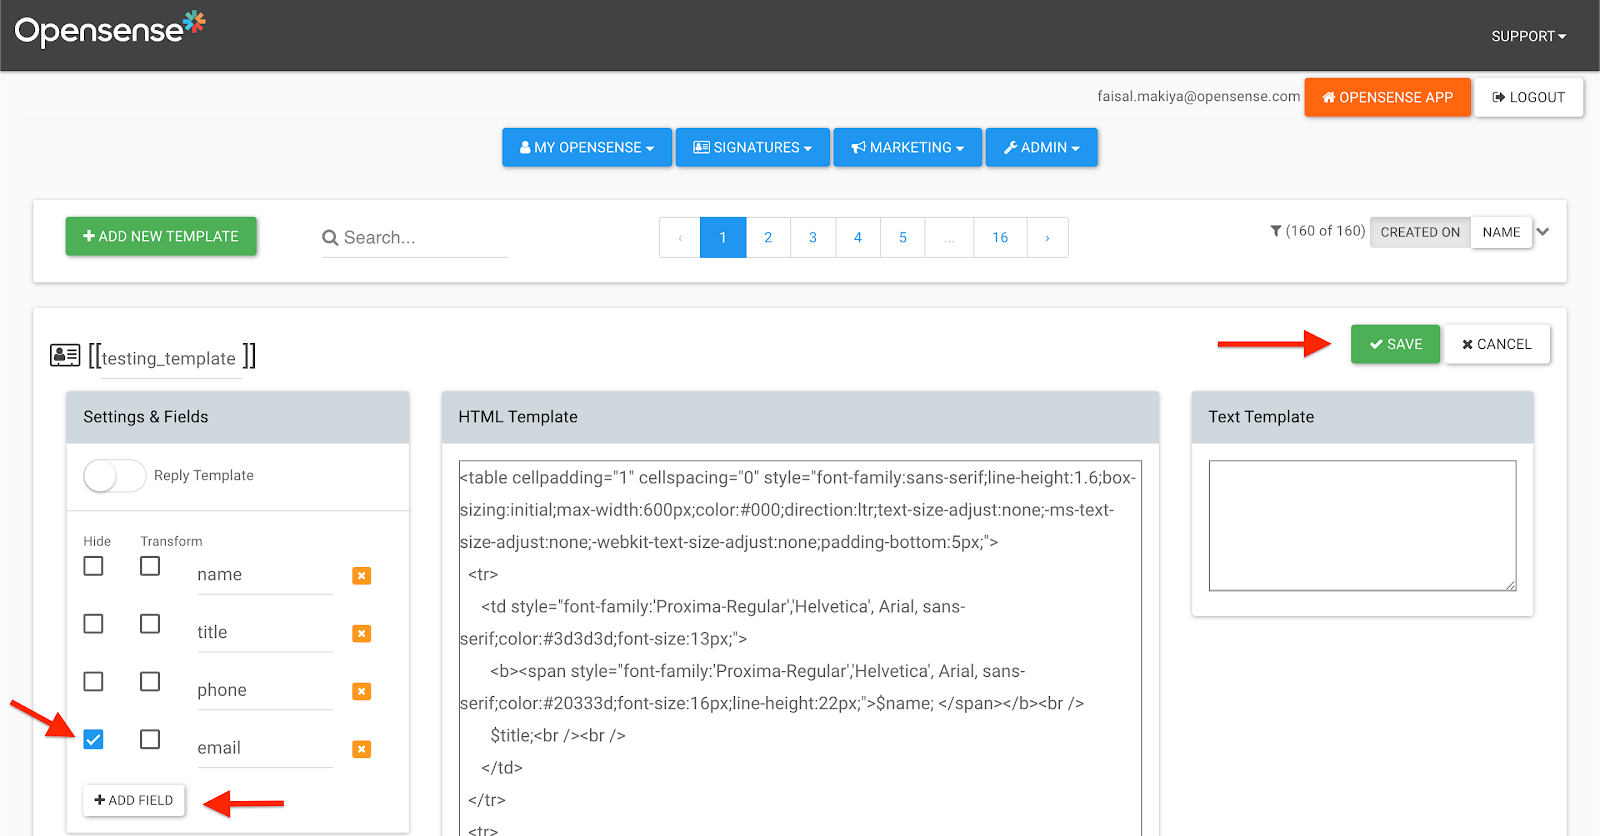
Task: Click the Opensense logo
Action: click(x=110, y=30)
